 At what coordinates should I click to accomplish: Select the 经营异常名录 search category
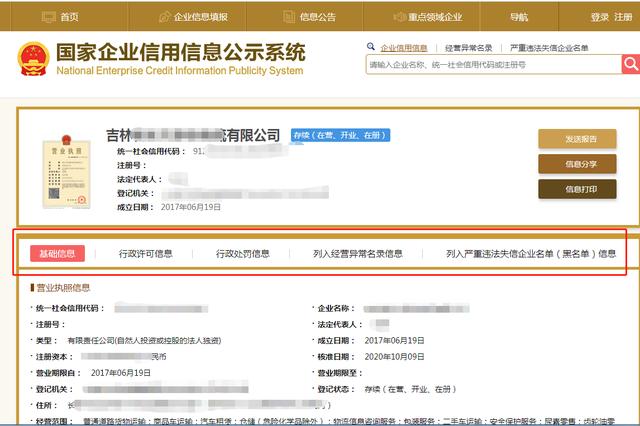click(x=469, y=48)
